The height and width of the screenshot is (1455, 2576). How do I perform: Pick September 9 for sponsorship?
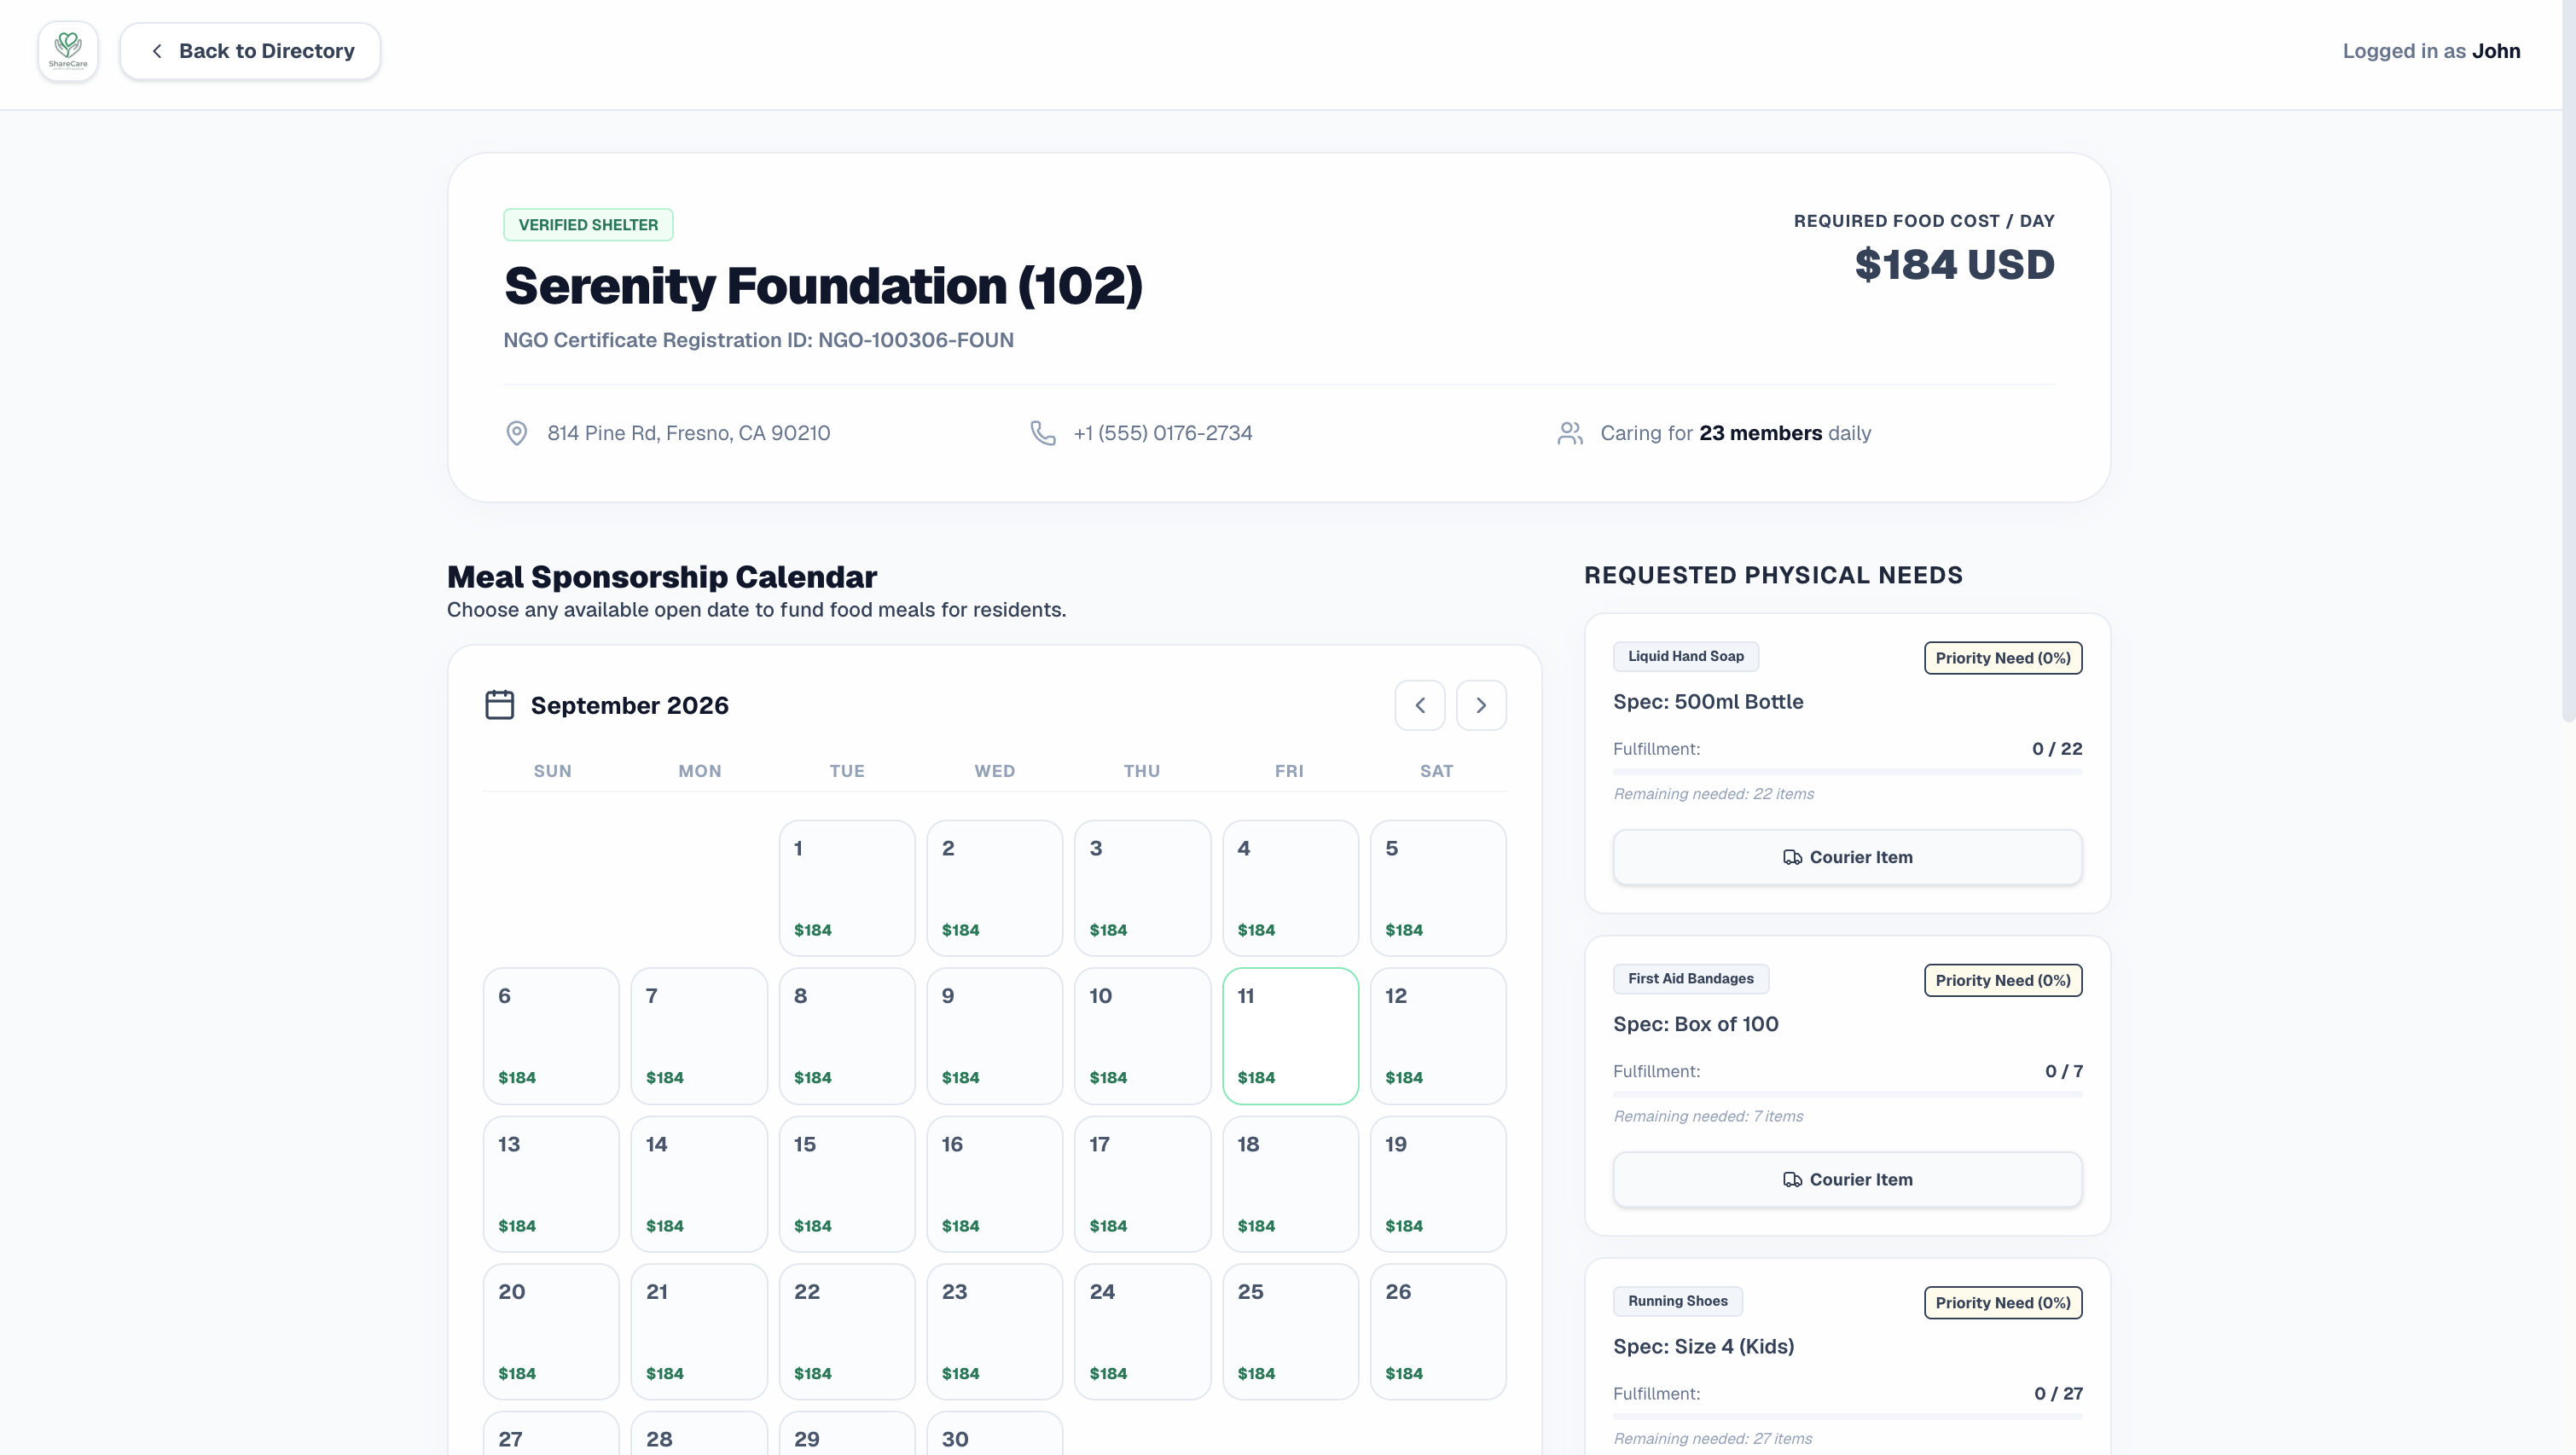[994, 1036]
